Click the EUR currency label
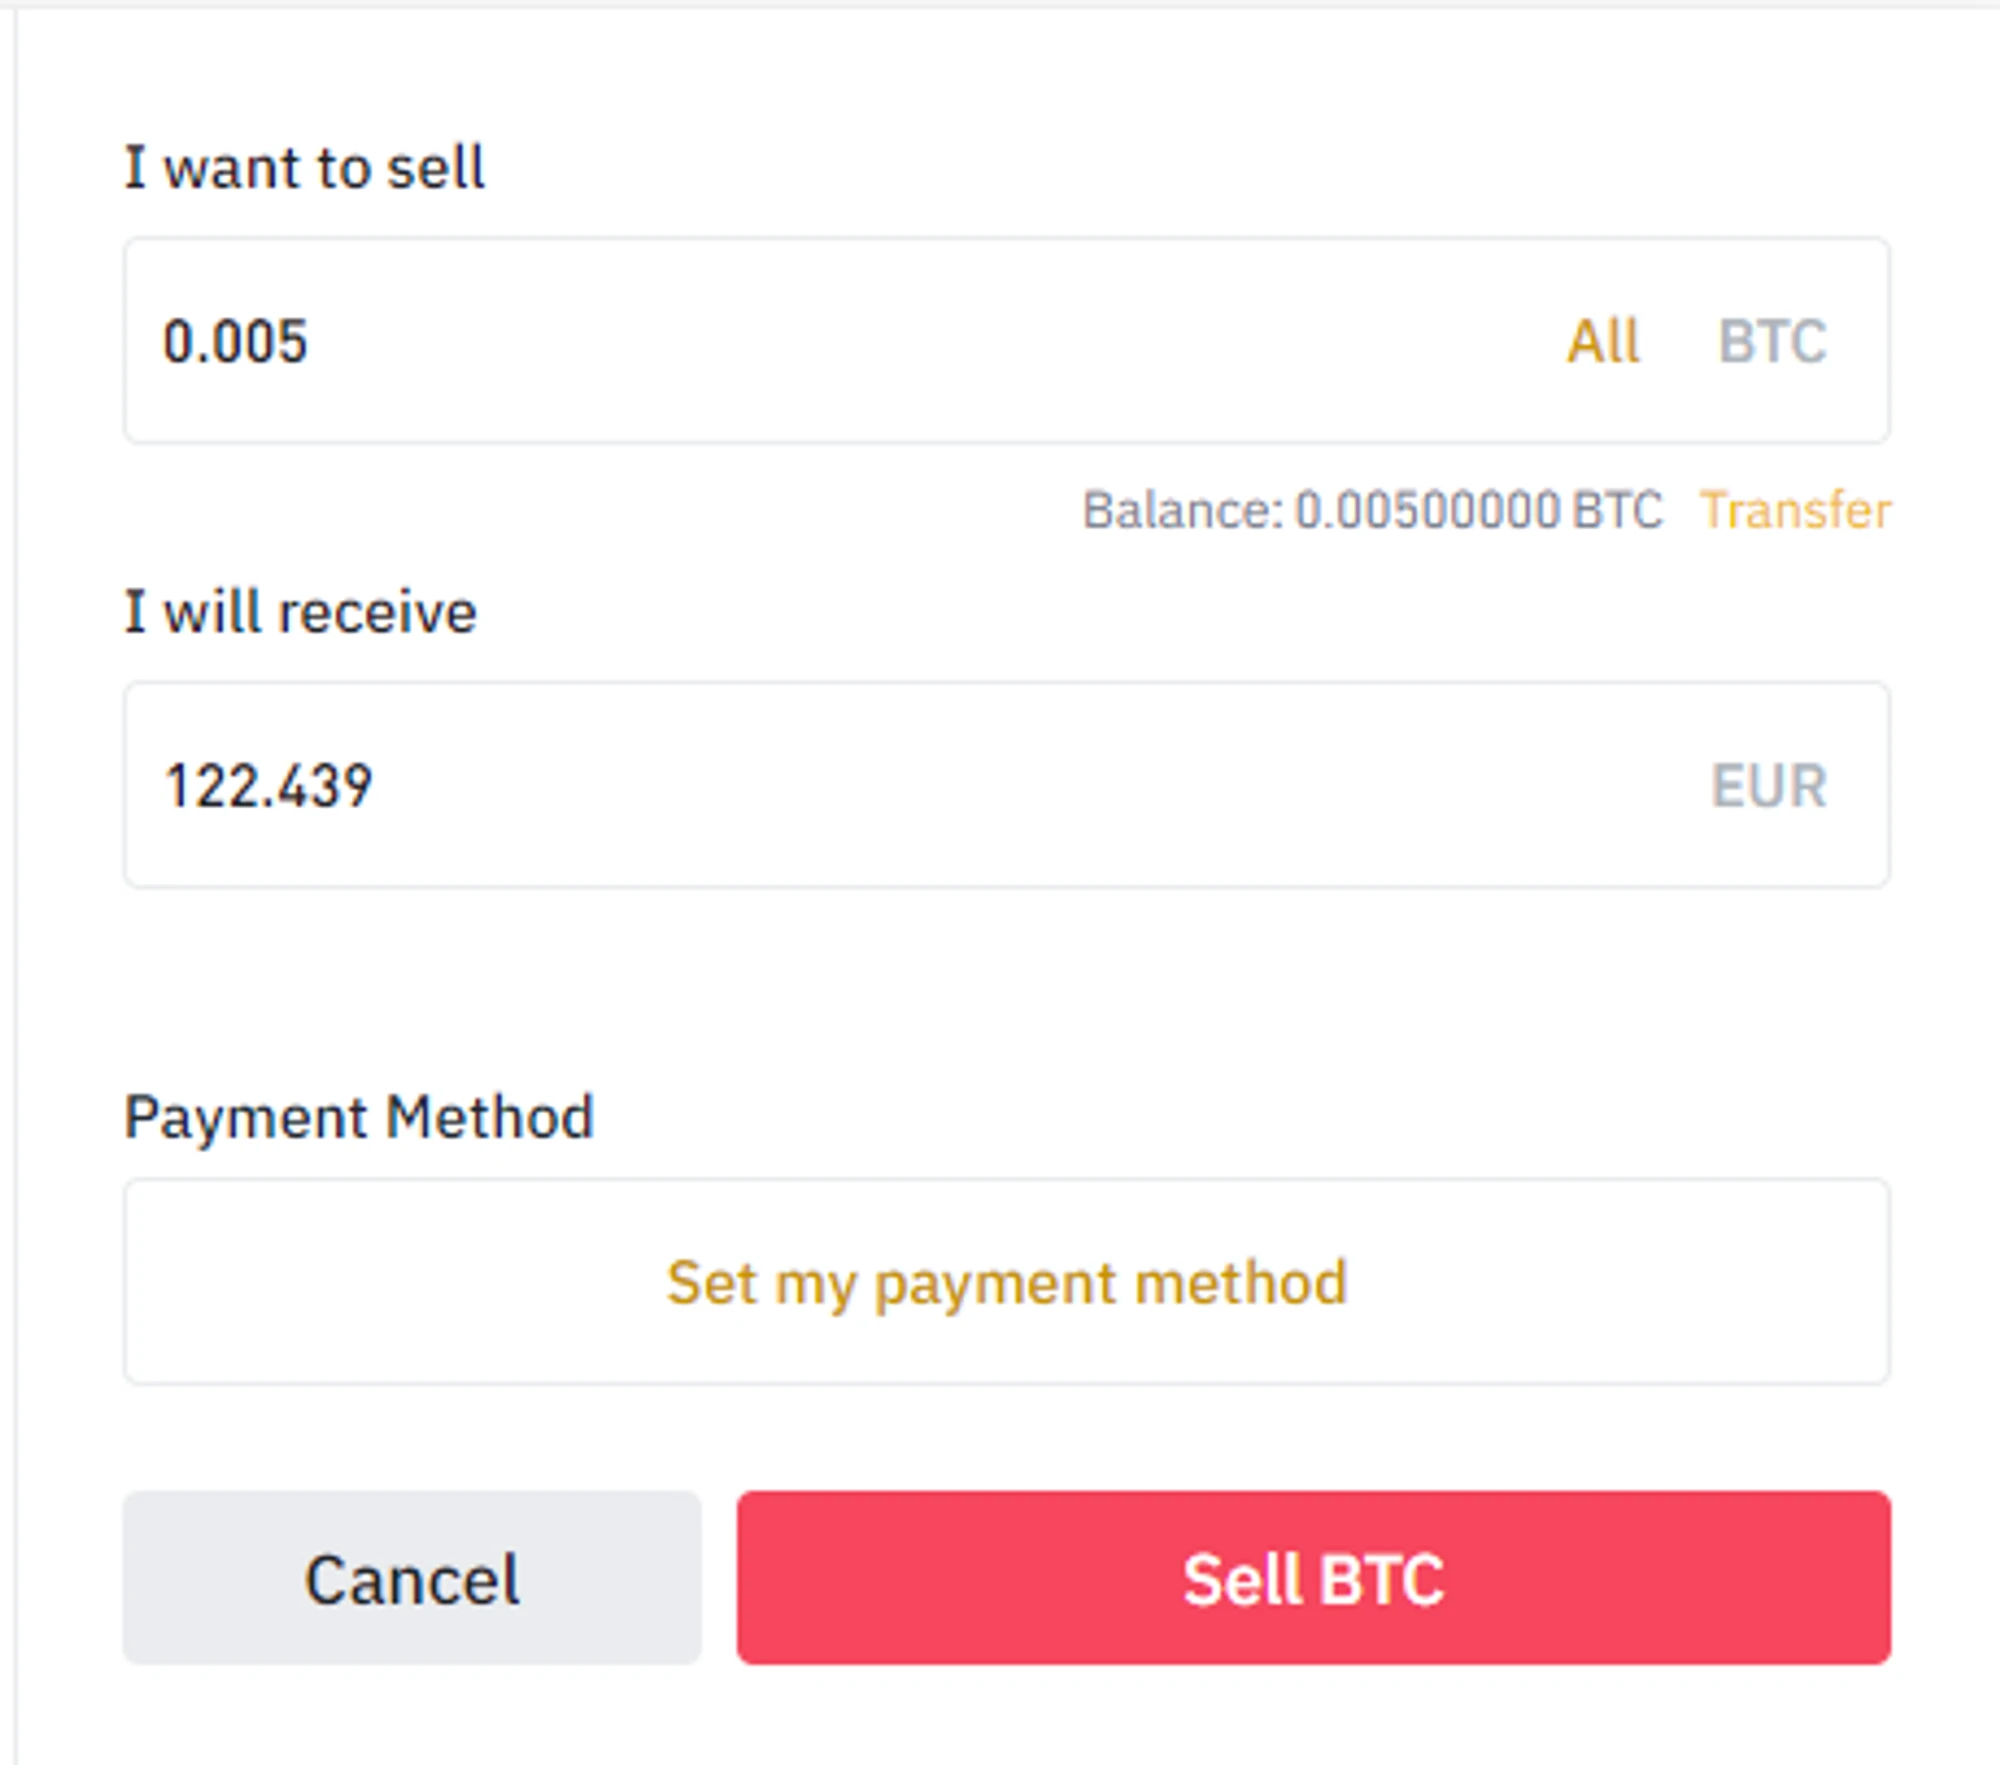 (1768, 786)
